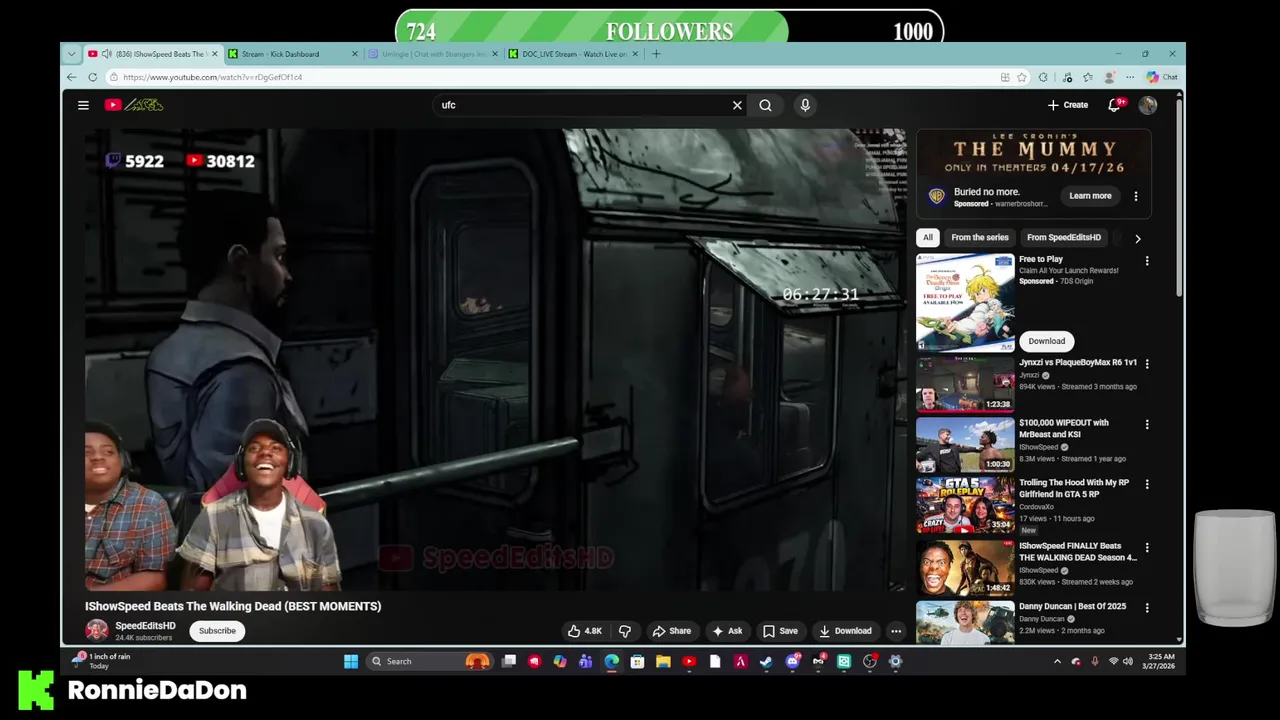
Task: Open $100,000 WIPEOUT with MrBeast thumbnail
Action: (x=965, y=444)
